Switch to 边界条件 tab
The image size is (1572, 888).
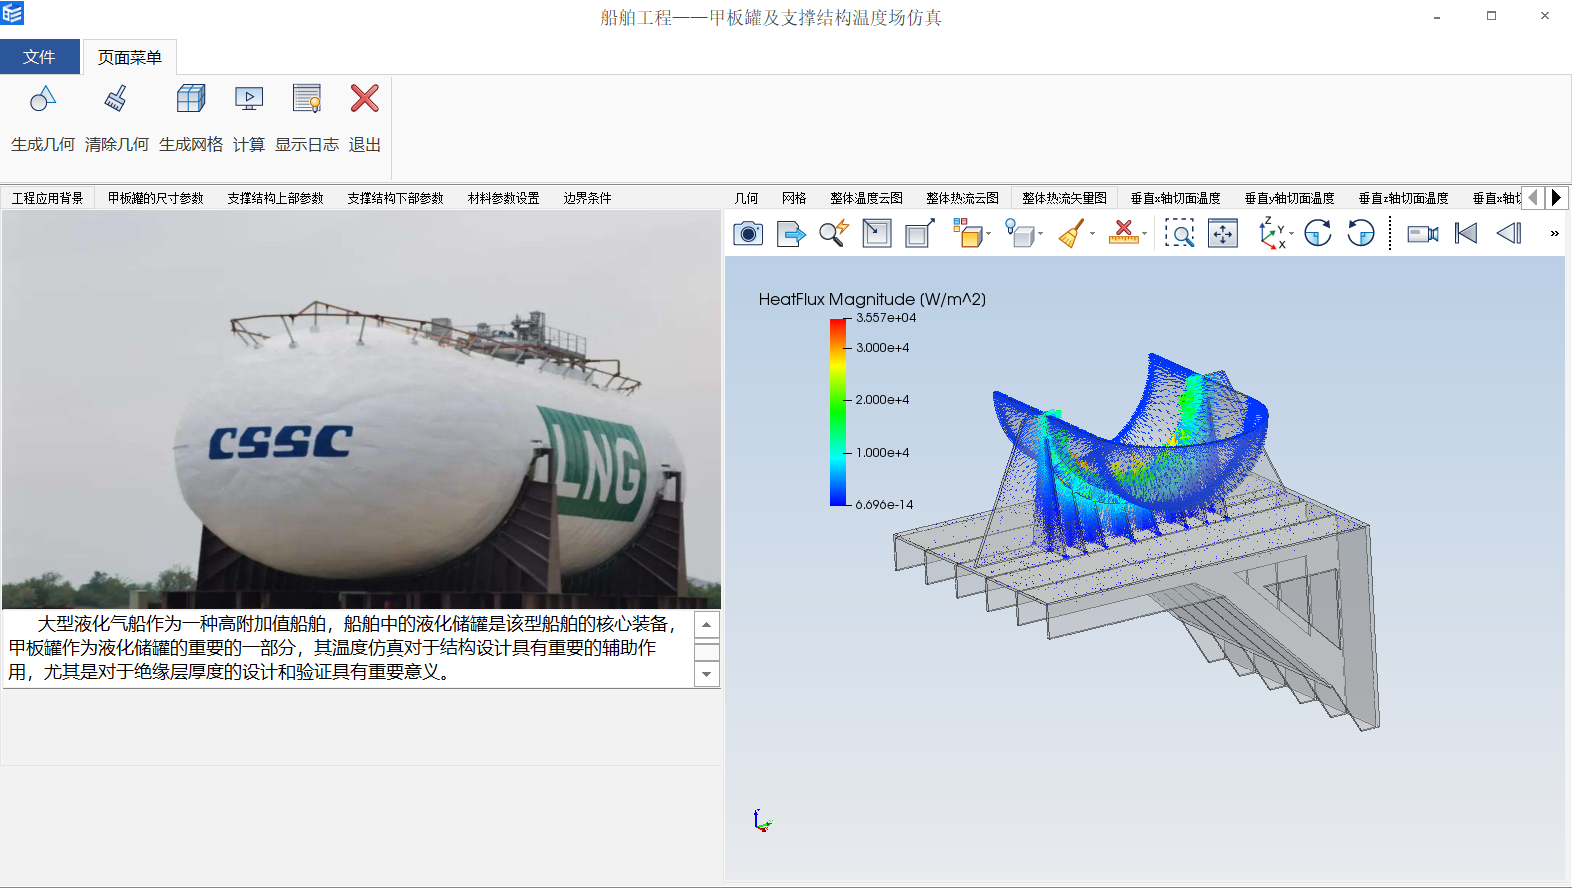click(x=587, y=198)
